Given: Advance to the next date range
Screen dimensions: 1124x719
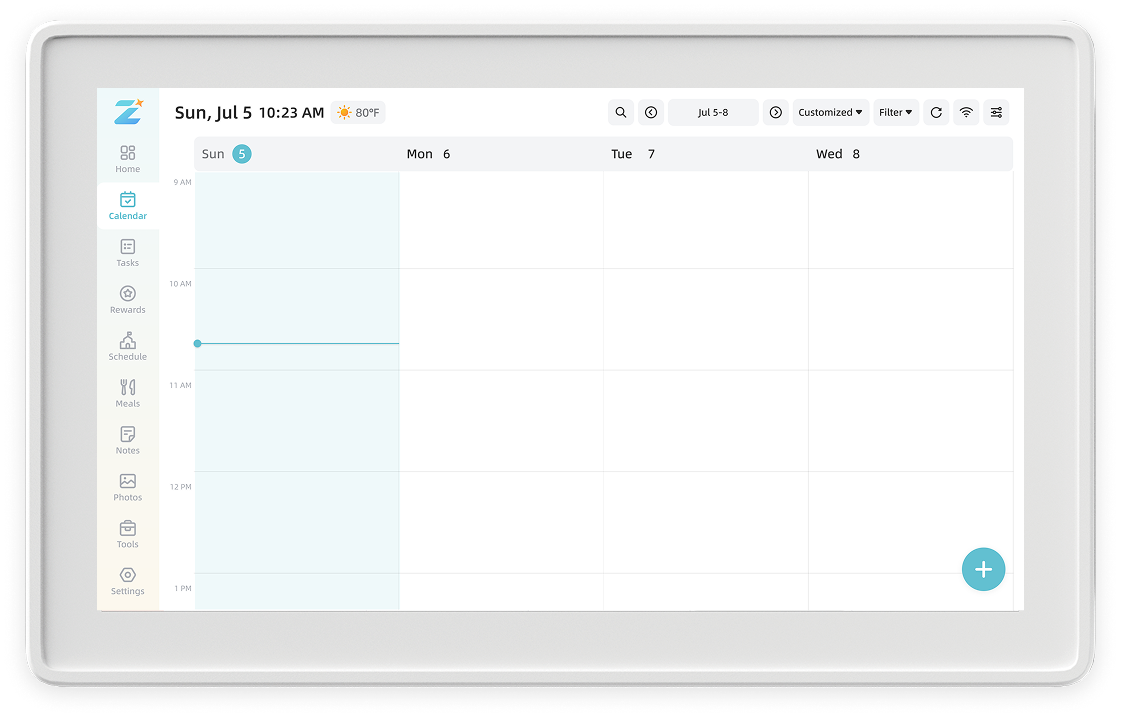Looking at the screenshot, I should [776, 113].
